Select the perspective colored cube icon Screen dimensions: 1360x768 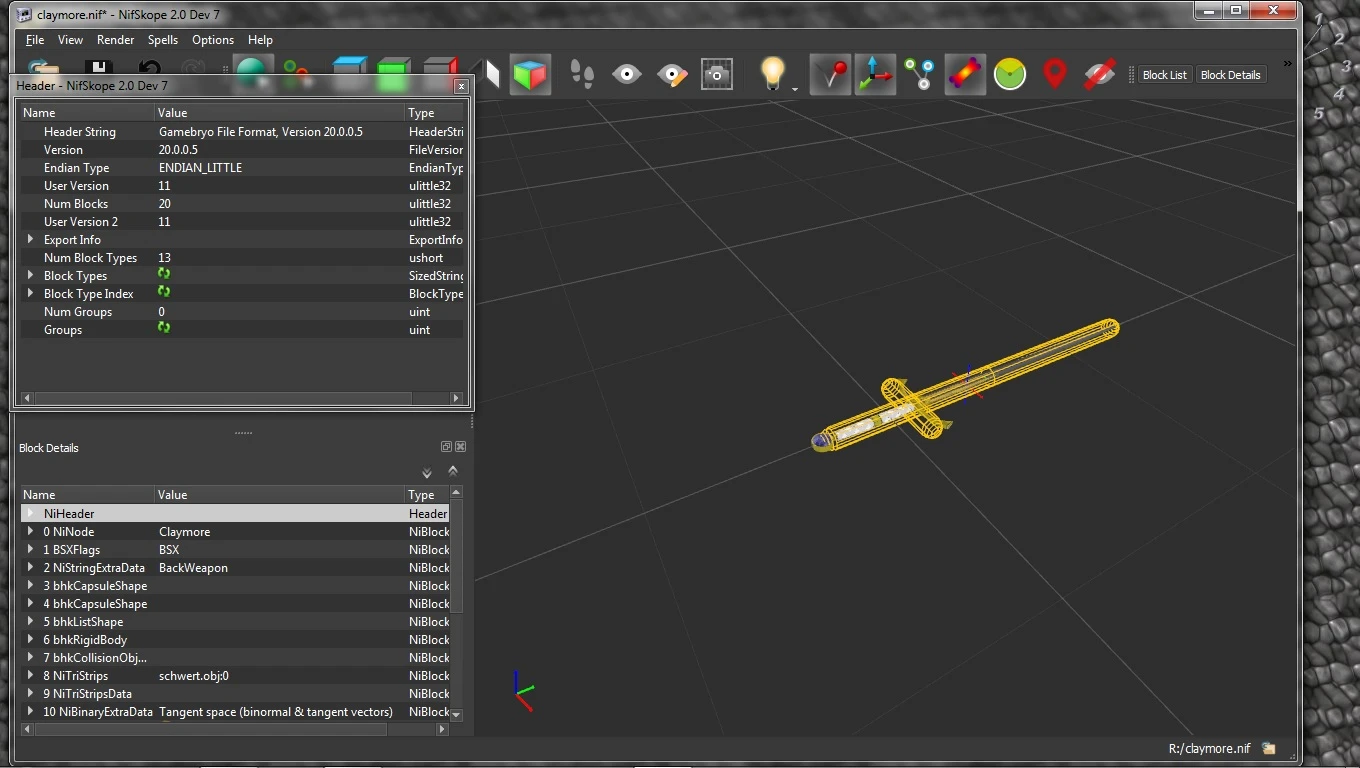531,74
